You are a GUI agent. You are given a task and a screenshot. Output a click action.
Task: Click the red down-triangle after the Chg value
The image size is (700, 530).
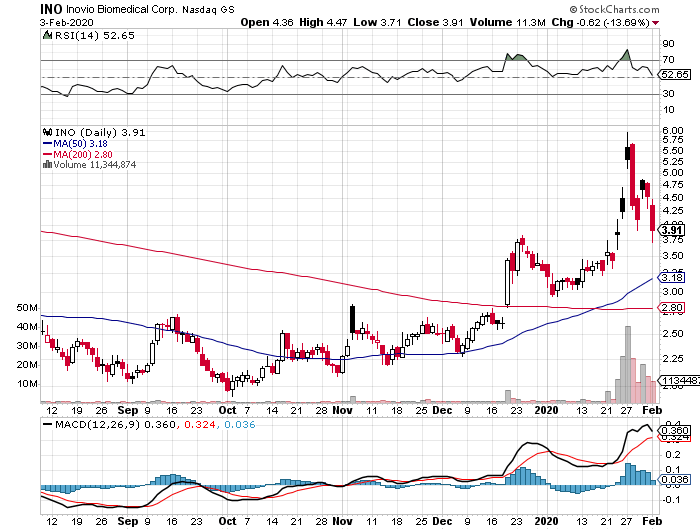(655, 23)
